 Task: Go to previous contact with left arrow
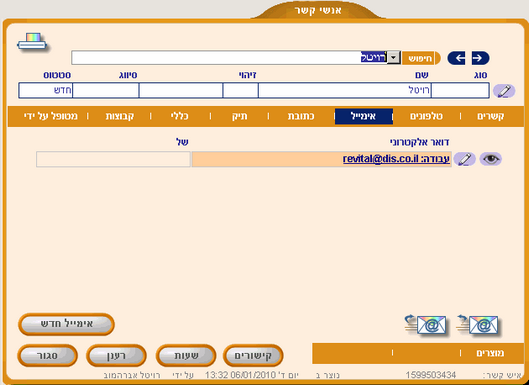pos(456,58)
